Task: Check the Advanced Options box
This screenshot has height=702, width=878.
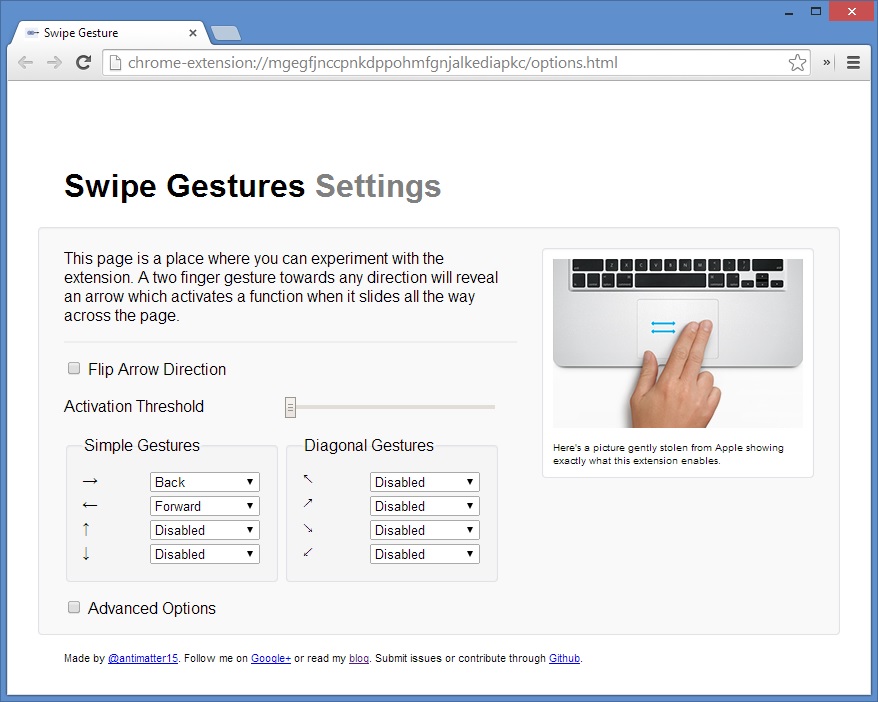Action: [x=73, y=607]
